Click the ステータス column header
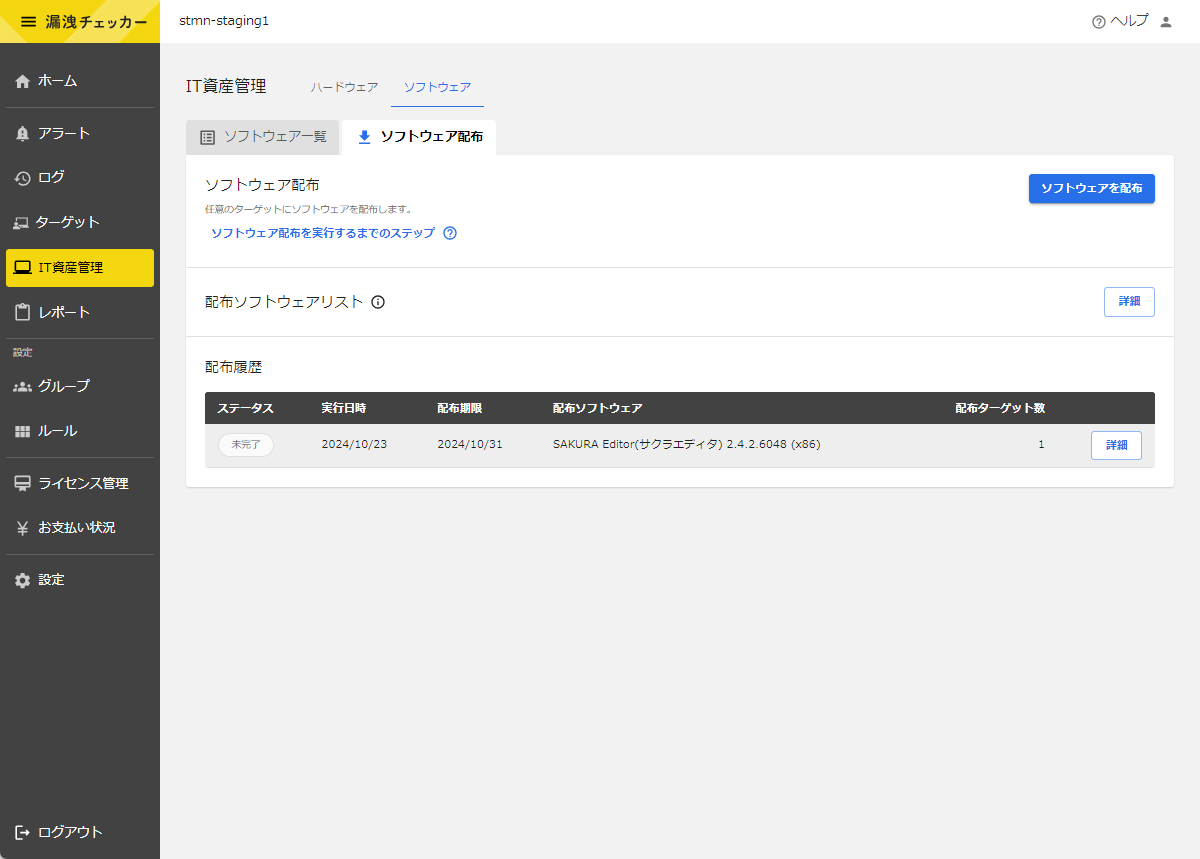 pyautogui.click(x=245, y=408)
